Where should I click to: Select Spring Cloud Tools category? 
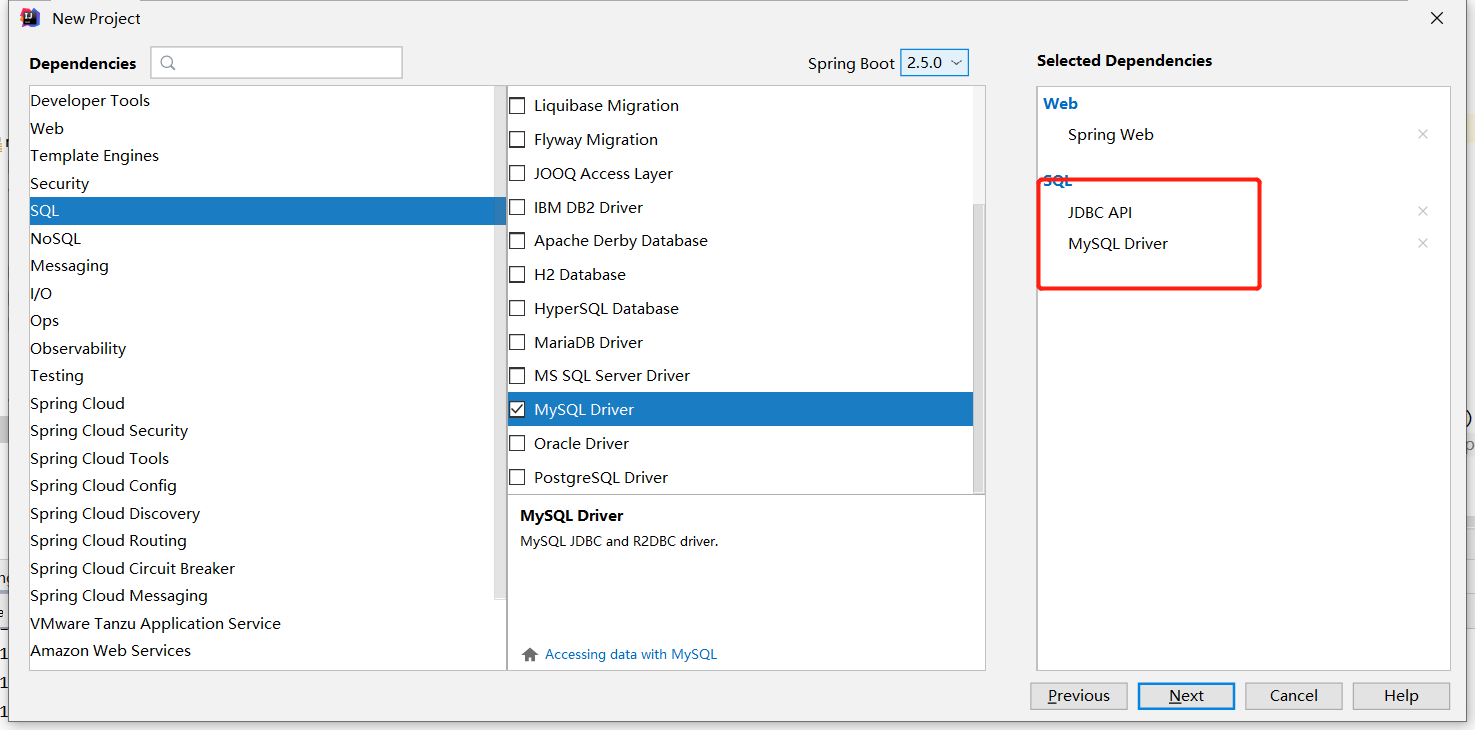click(262, 458)
